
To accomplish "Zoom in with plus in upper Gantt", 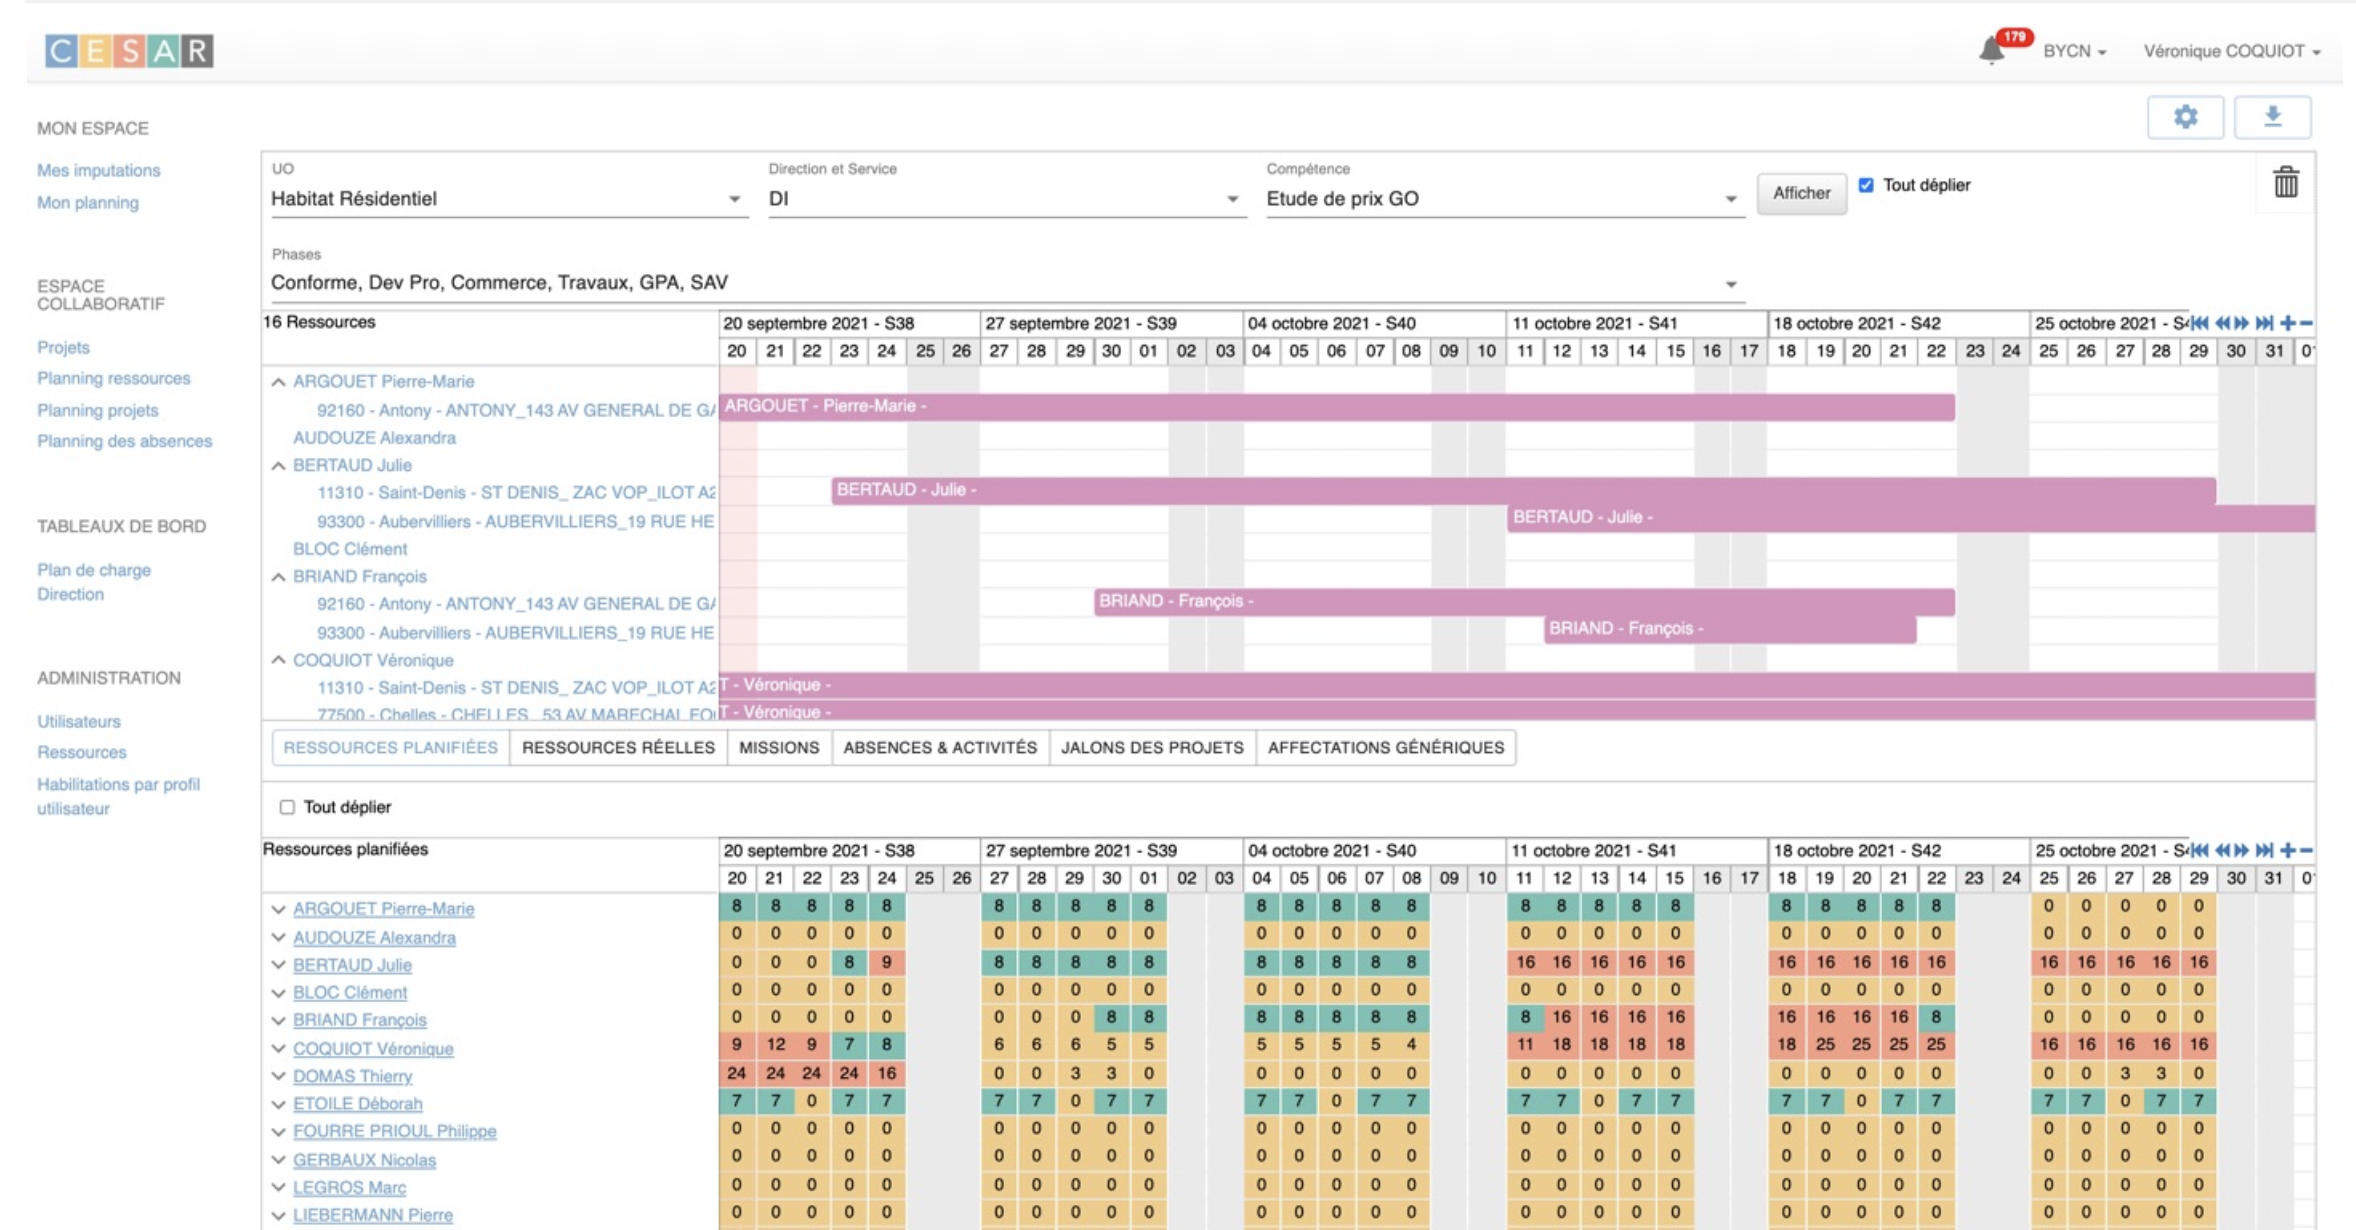I will click(2287, 323).
